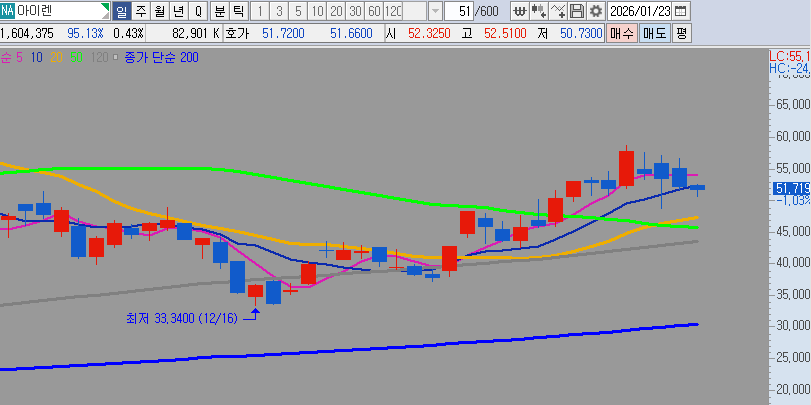This screenshot has width=811, height=405.
Task: Click the /600 total count label
Action: (486, 10)
